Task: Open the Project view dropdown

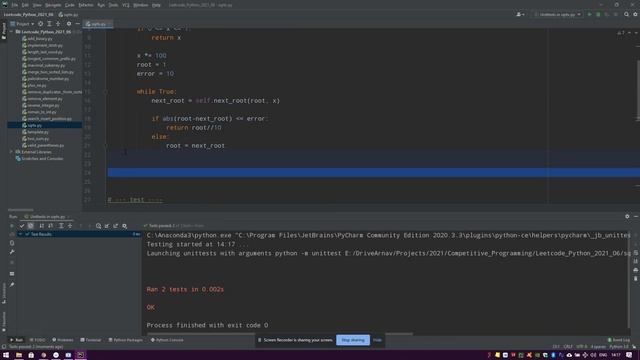Action: click(x=22, y=24)
